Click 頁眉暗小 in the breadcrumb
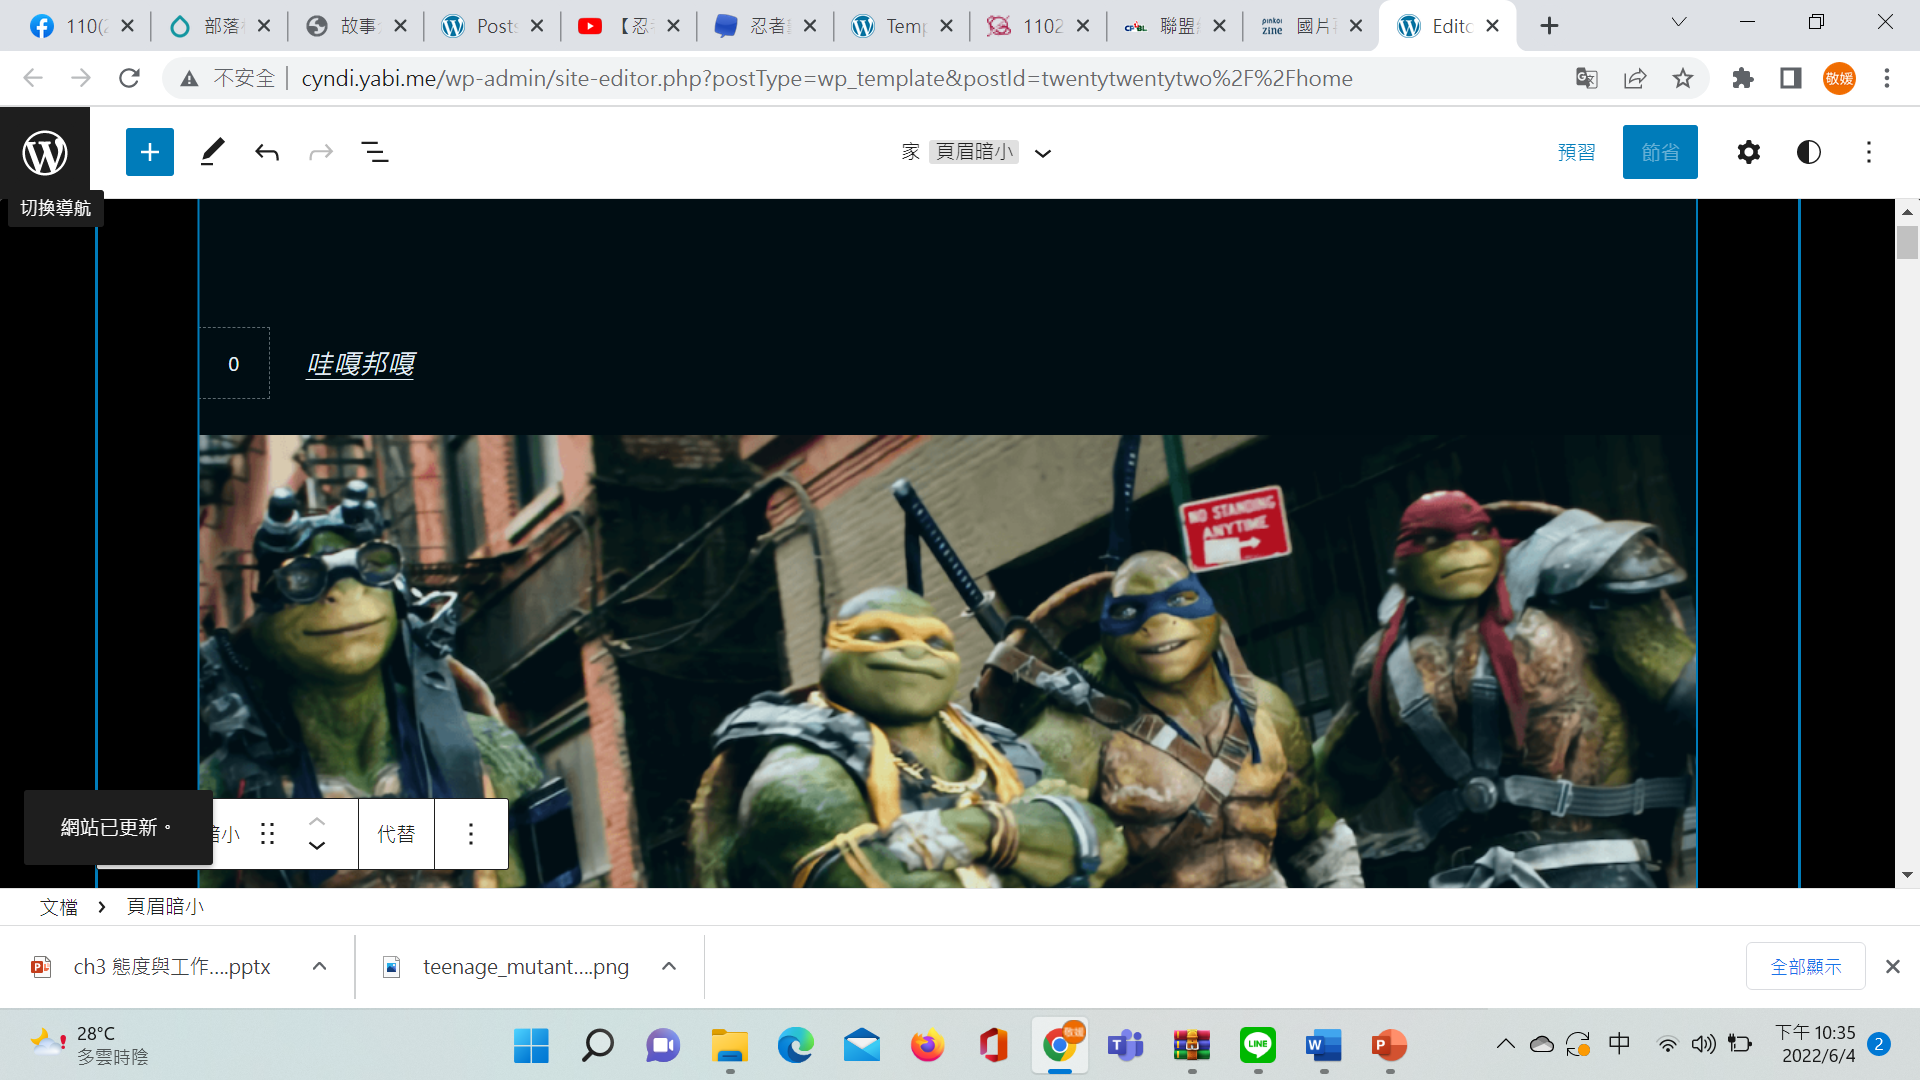Image resolution: width=1920 pixels, height=1080 pixels. [x=165, y=907]
